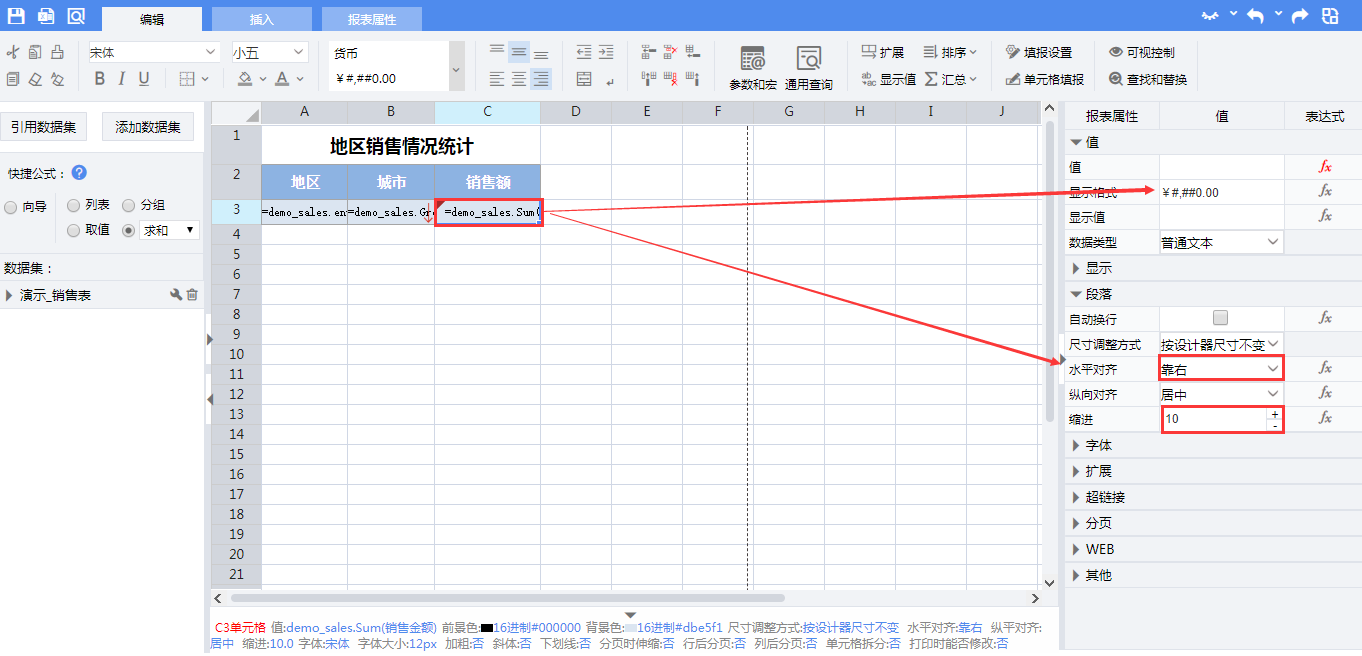
Task: Open the font name dropdown showing 宋体
Action: click(x=153, y=52)
